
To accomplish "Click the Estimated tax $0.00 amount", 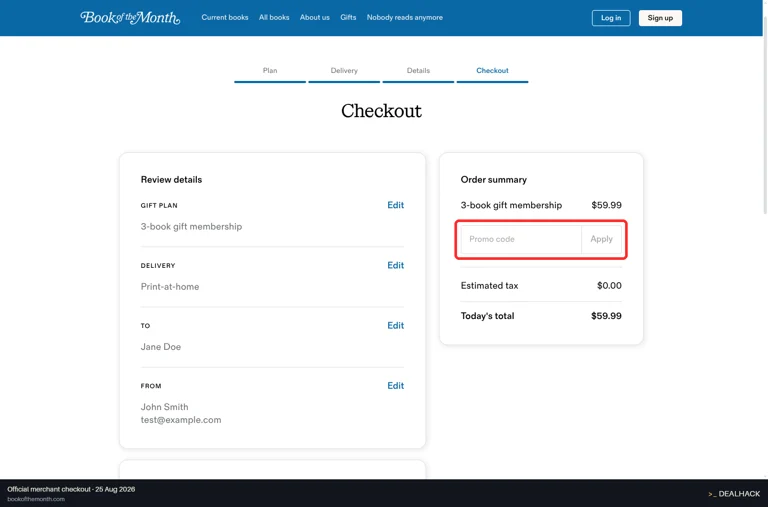I will 609,286.
